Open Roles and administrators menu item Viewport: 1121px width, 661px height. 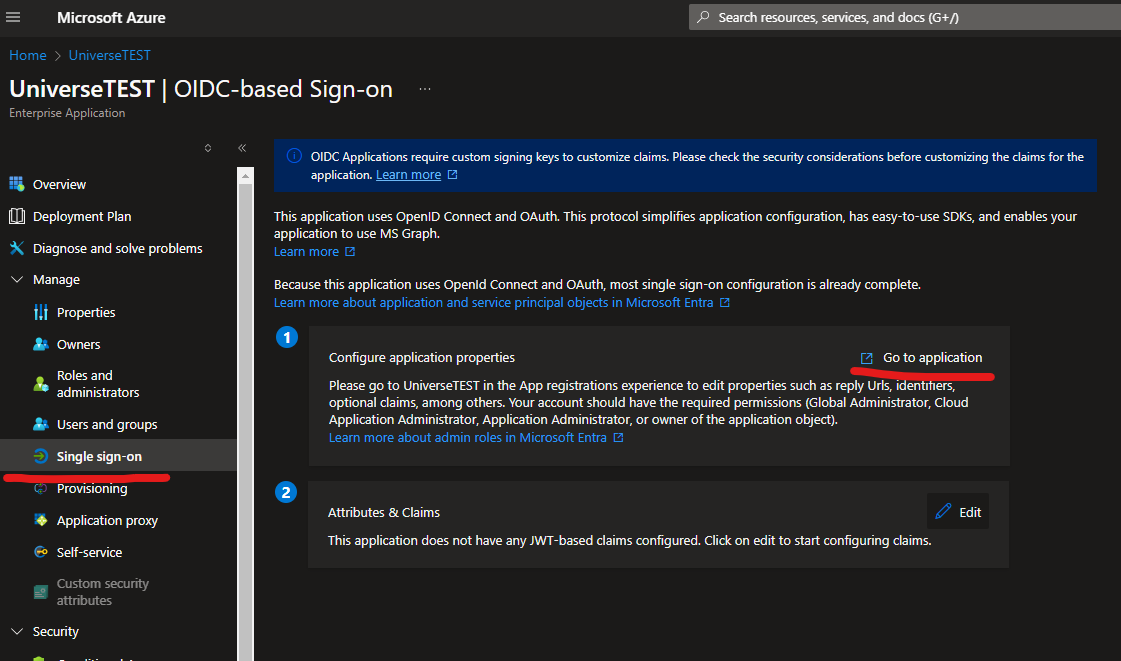(98, 384)
